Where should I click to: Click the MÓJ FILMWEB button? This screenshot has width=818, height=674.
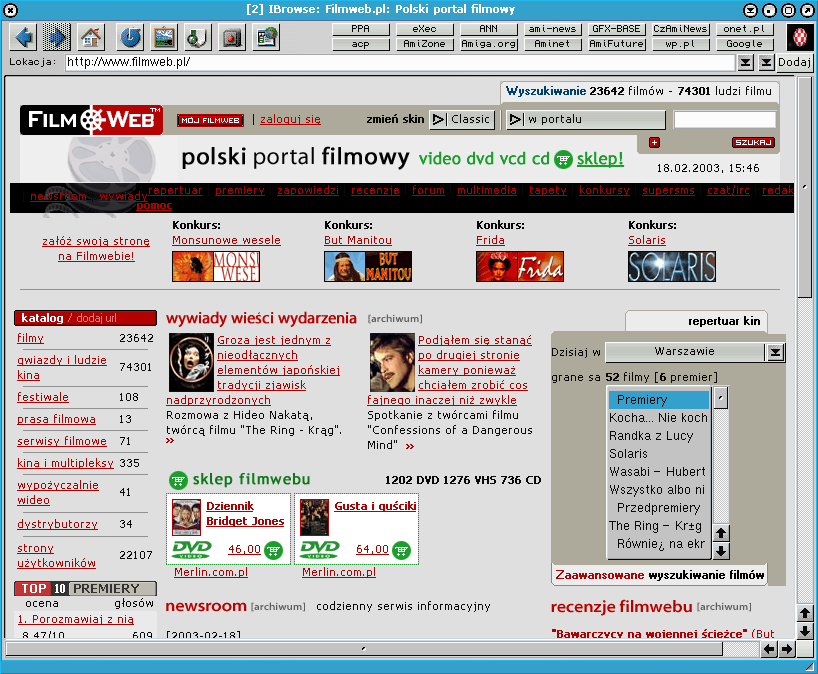(x=210, y=121)
